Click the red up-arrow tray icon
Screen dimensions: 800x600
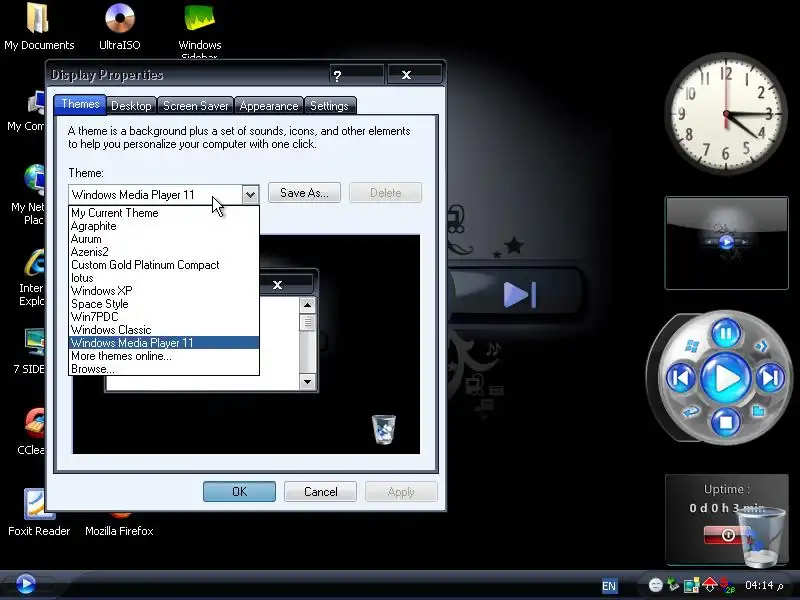point(709,584)
